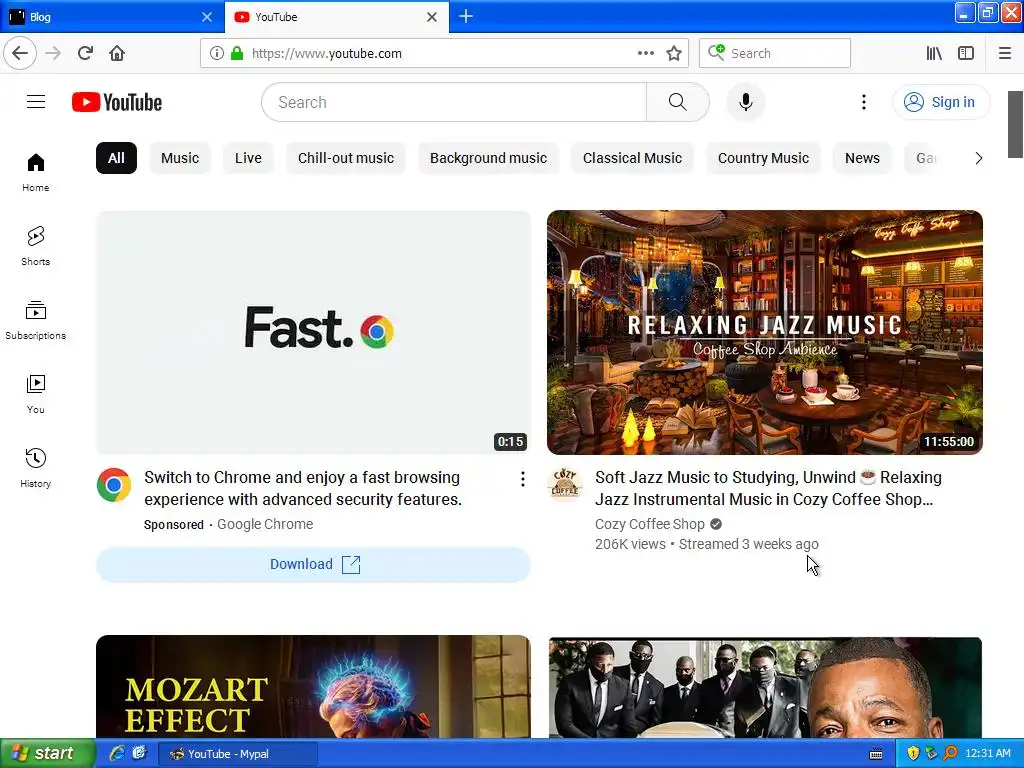1024x768 pixels.
Task: Click the magnifier tray icon
Action: 950,754
